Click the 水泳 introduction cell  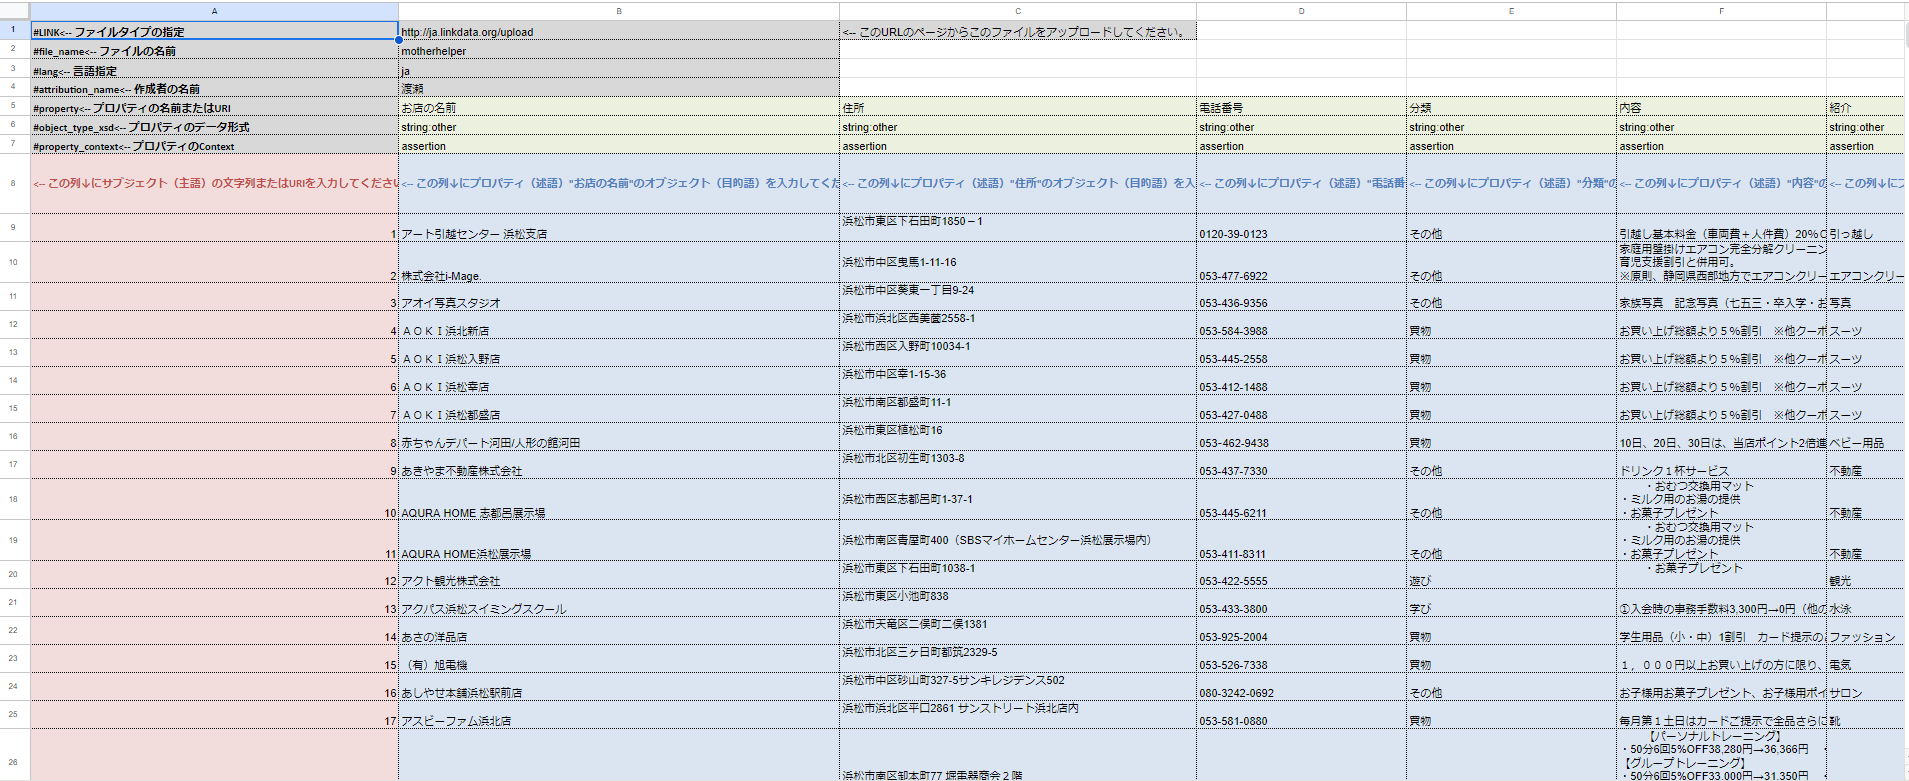click(x=1867, y=603)
